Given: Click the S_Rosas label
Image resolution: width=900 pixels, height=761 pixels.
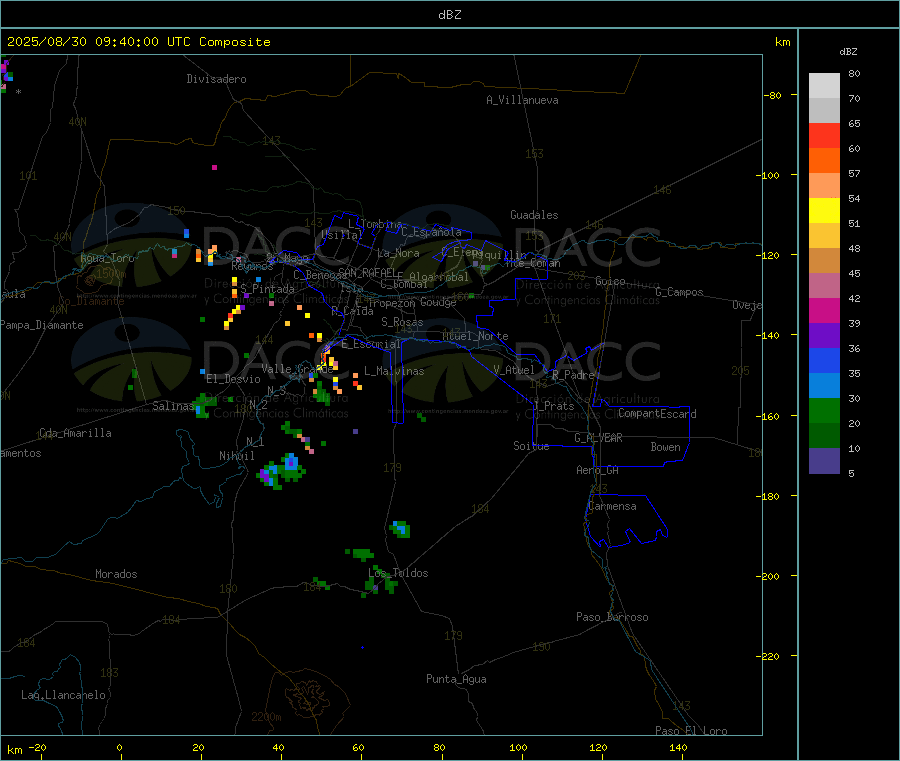Looking at the screenshot, I should (402, 322).
